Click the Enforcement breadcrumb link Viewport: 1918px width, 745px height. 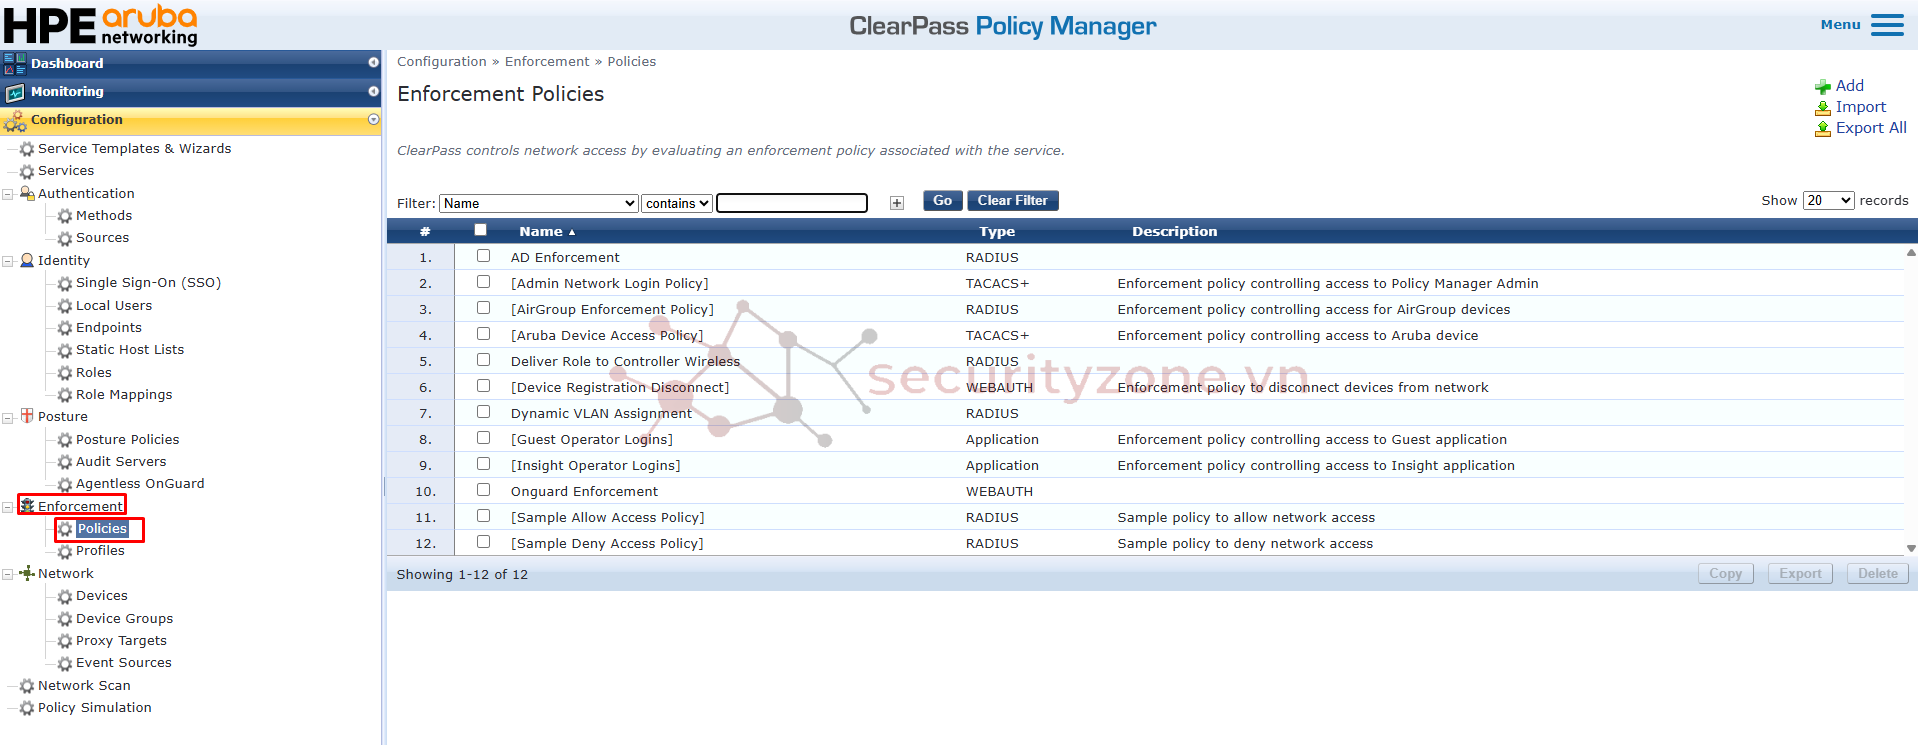[547, 62]
